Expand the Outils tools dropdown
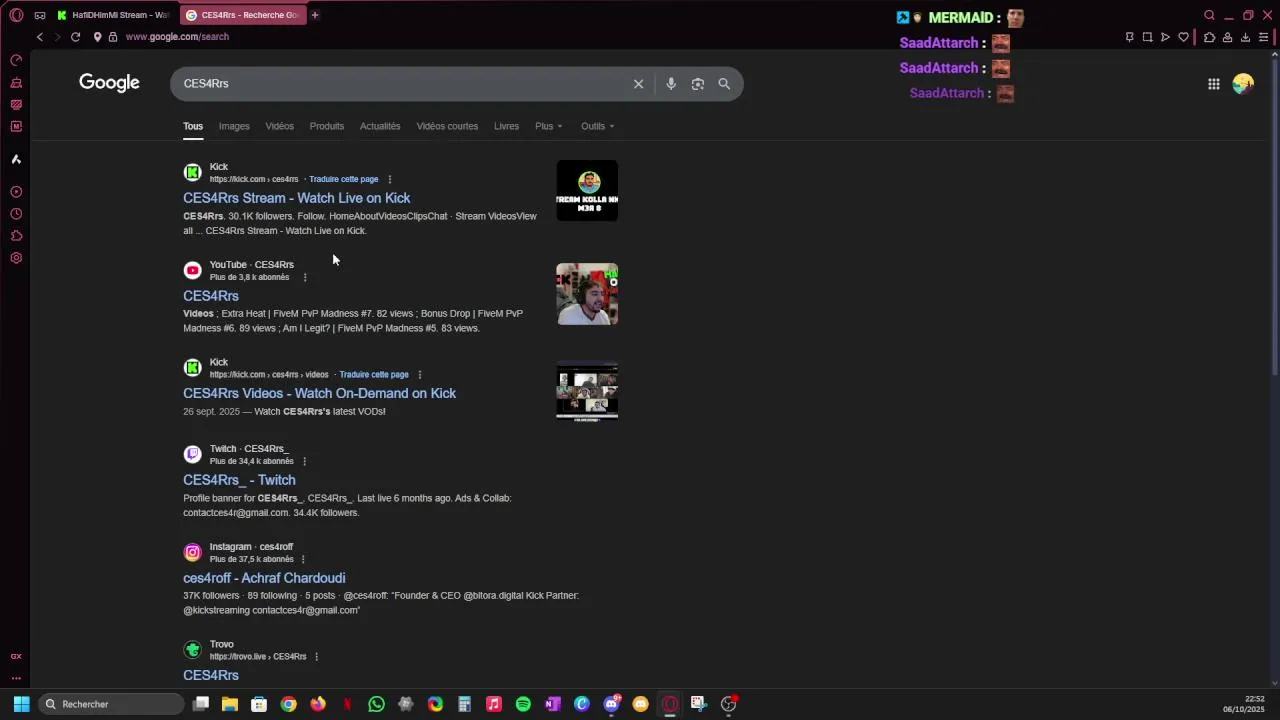This screenshot has height=720, width=1280. pos(598,126)
